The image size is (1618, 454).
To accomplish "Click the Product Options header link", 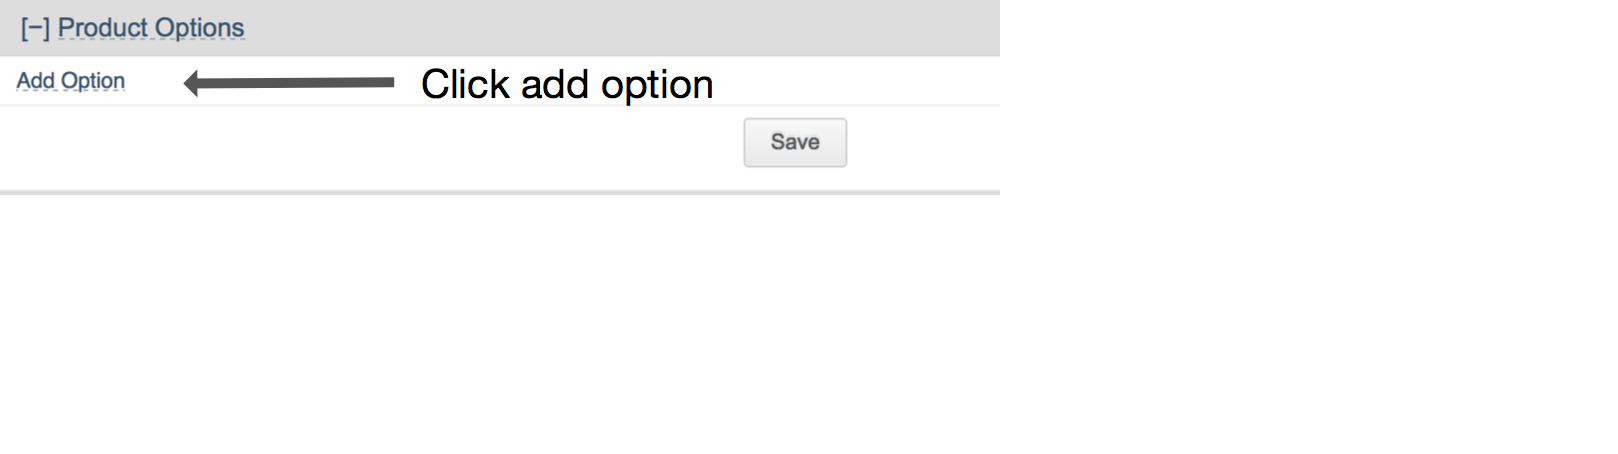I will coord(151,28).
